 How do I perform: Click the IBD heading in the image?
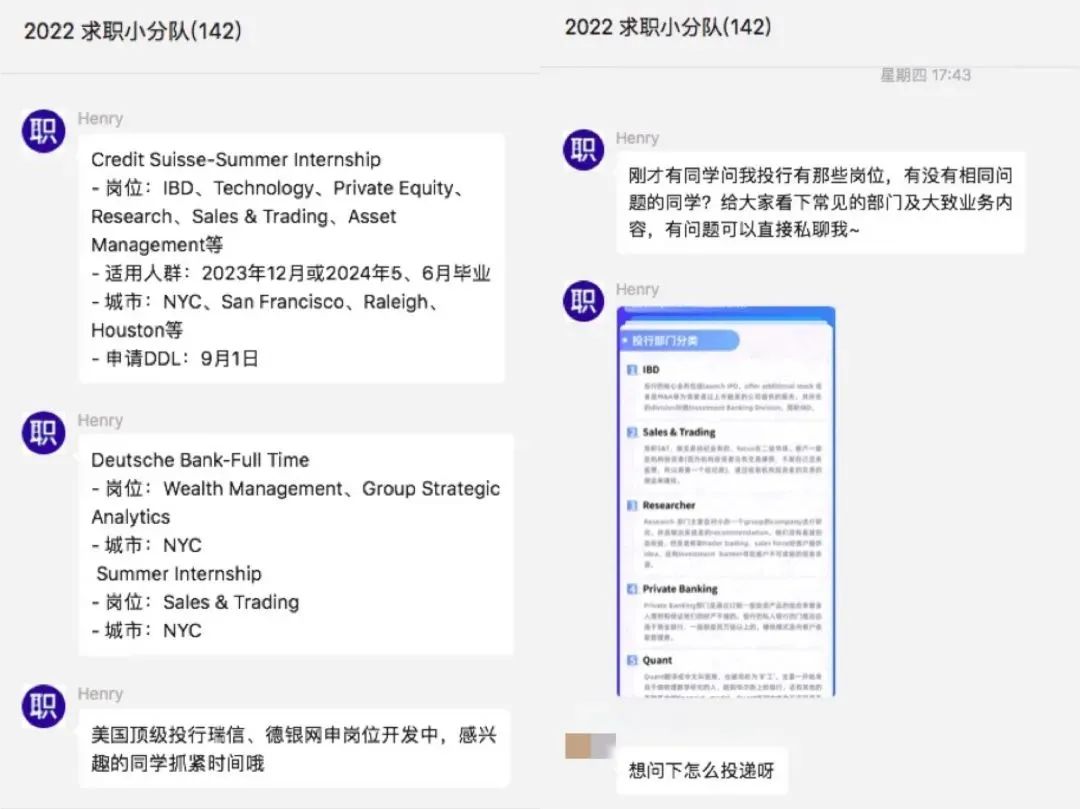pyautogui.click(x=650, y=370)
